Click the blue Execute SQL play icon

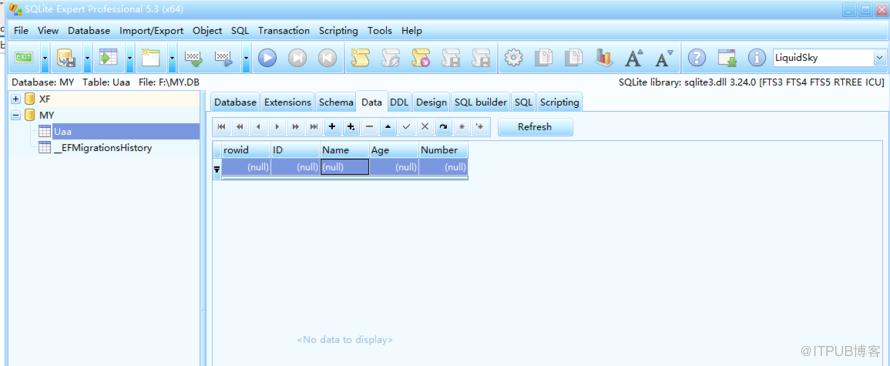[267, 58]
